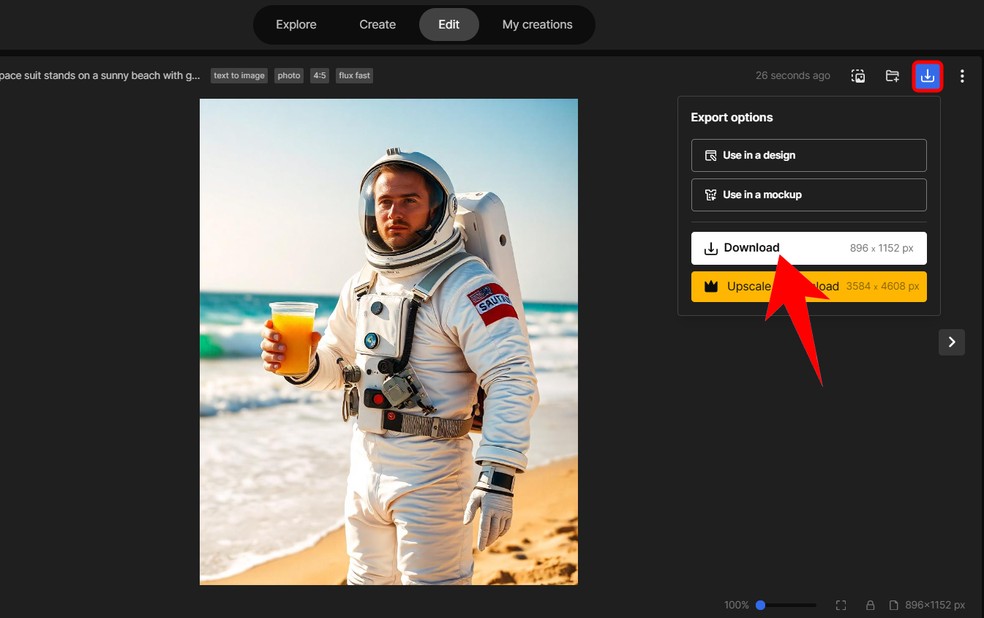
Task: Click the 'flux fast' model tag
Action: coord(354,76)
